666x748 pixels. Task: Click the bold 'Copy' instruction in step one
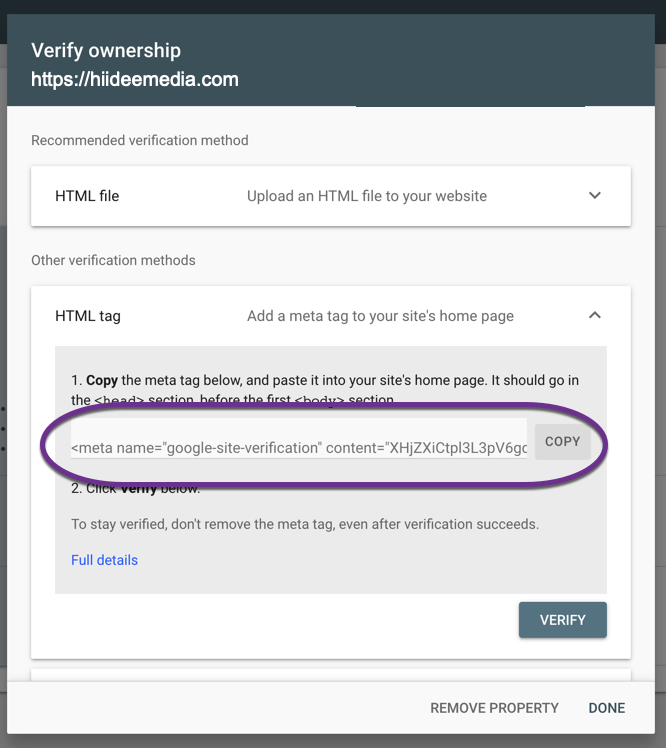102,381
